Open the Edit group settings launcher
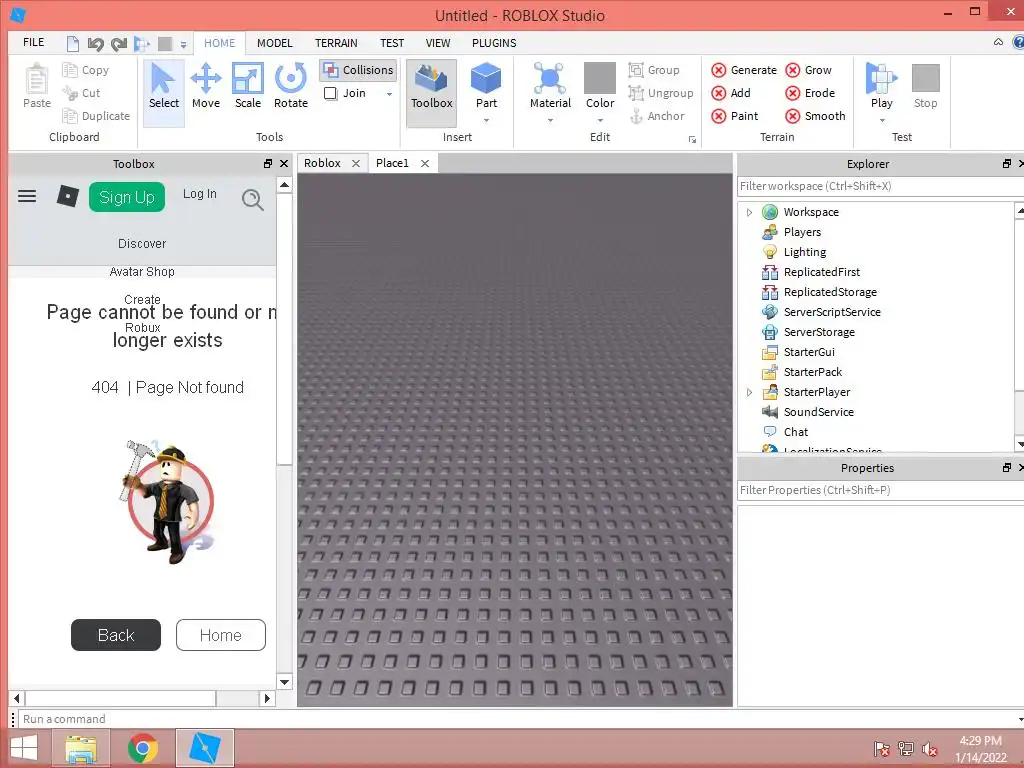 (x=692, y=139)
